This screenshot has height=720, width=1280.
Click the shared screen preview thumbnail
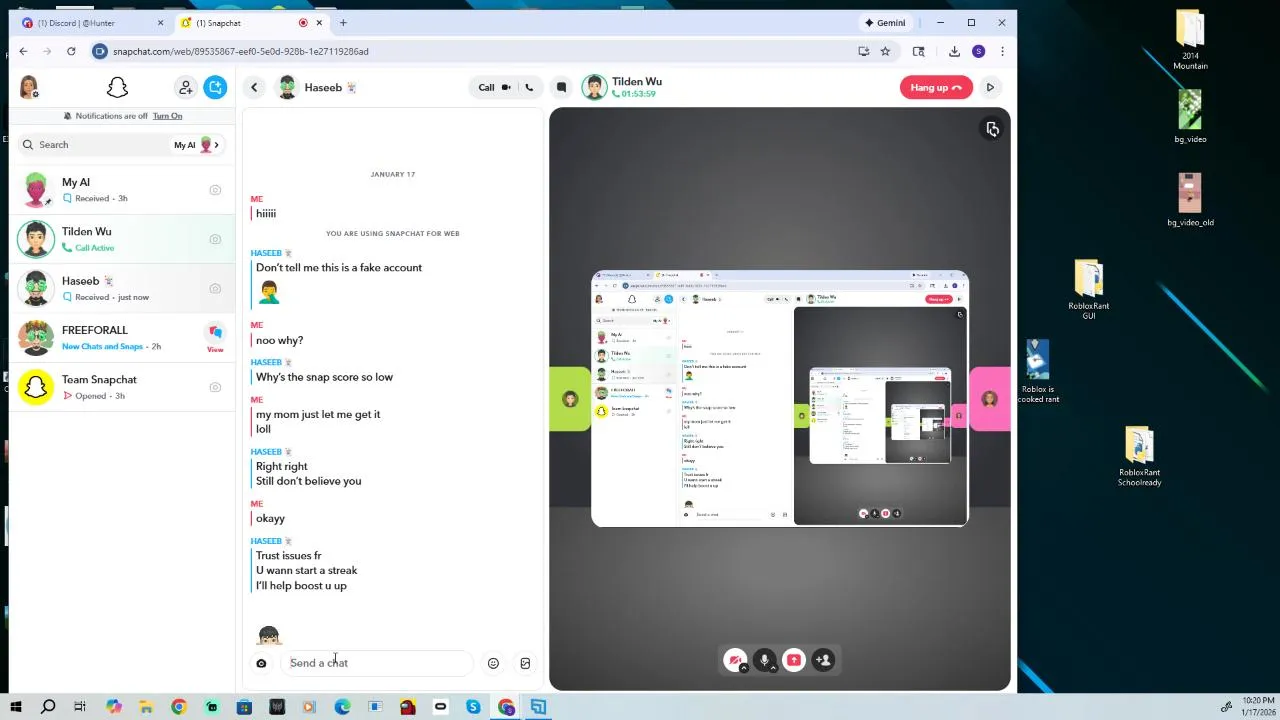pyautogui.click(x=780, y=398)
